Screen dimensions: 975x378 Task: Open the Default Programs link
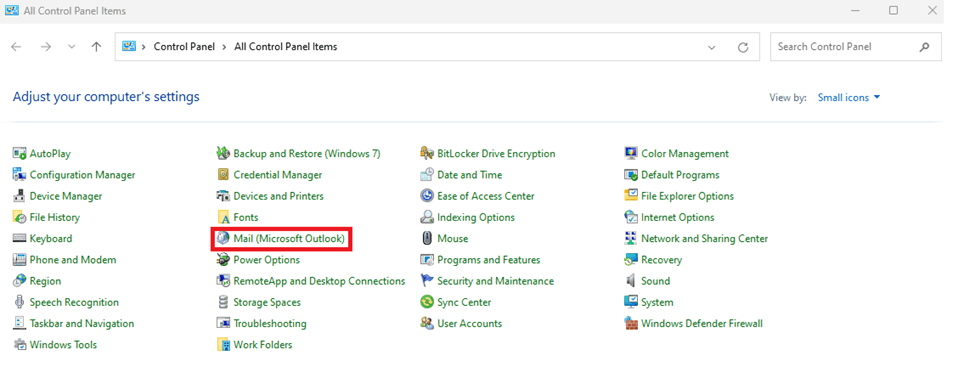click(x=680, y=175)
